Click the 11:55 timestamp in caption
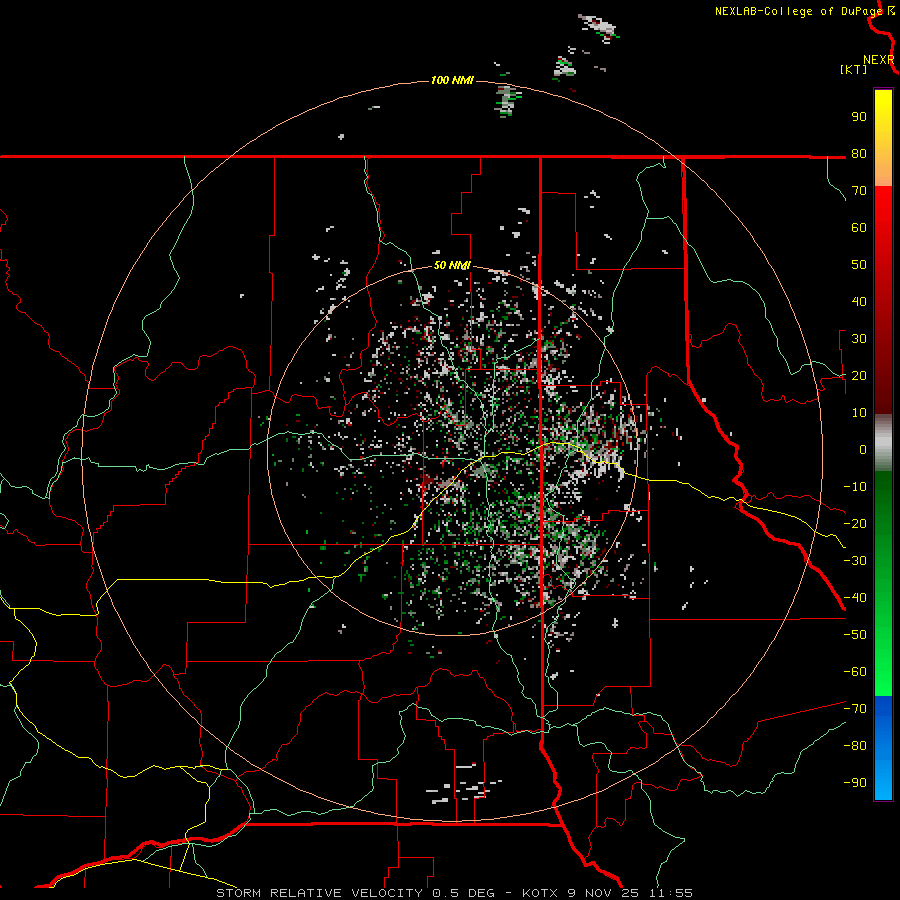Screen dimensions: 900x900 [670, 893]
